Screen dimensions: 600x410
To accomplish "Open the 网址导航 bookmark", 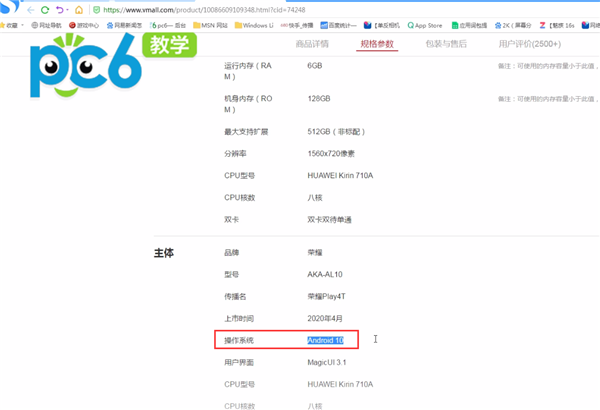I will (x=46, y=25).
